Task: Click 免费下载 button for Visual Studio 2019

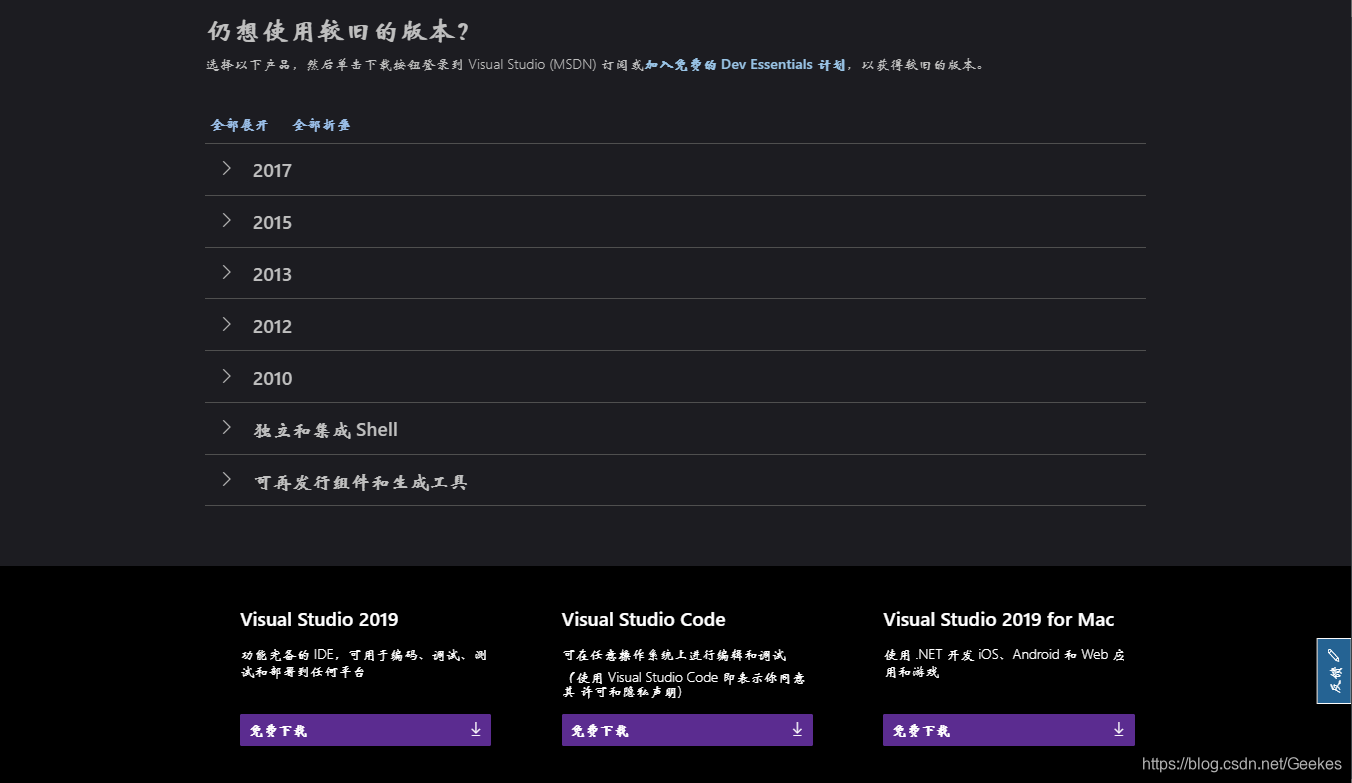Action: coord(365,730)
